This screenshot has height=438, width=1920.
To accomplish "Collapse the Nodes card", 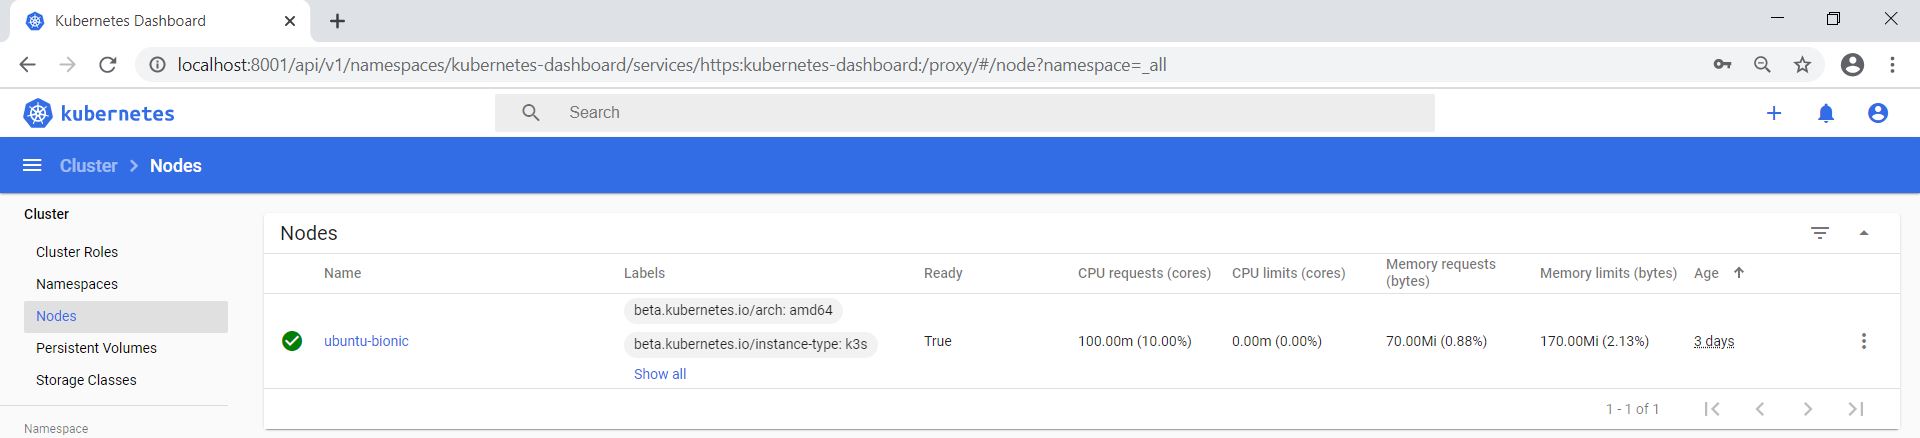I will tap(1863, 233).
